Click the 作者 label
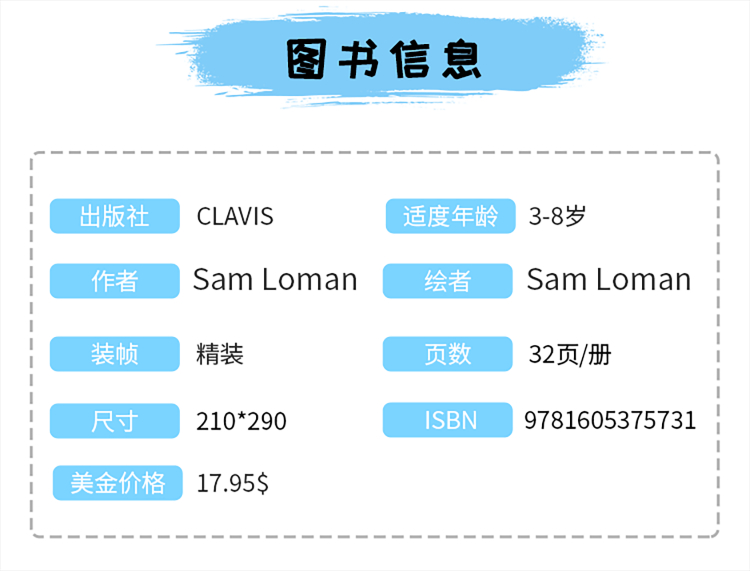 click(x=115, y=281)
